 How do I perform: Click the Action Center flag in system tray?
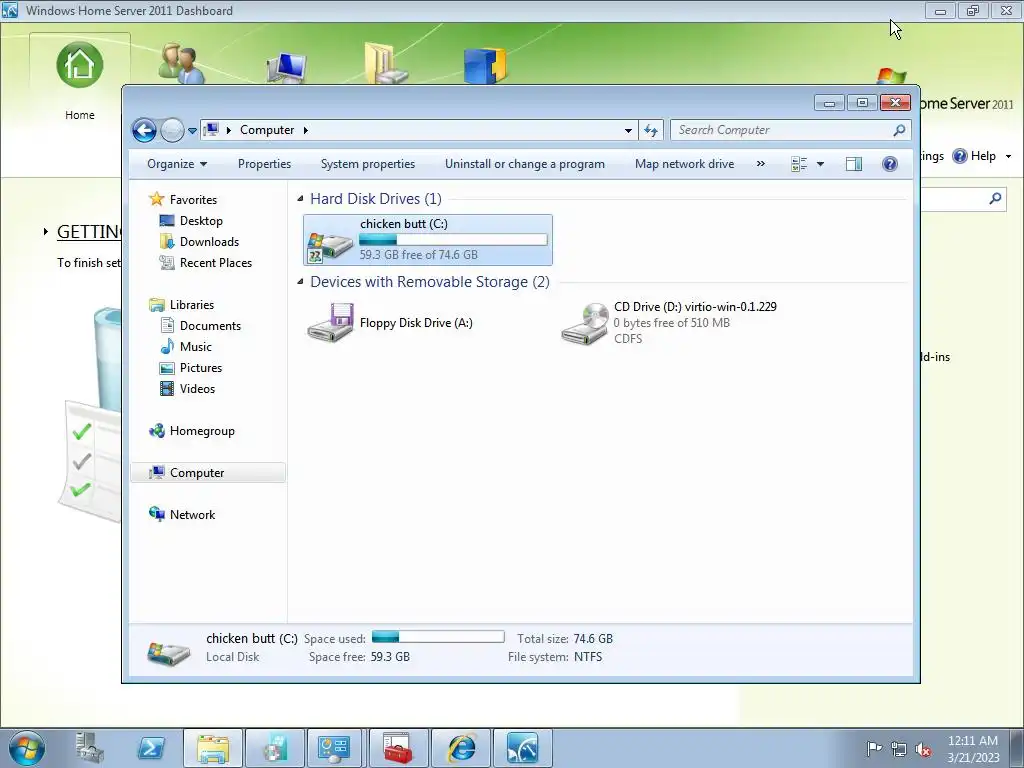tap(874, 748)
